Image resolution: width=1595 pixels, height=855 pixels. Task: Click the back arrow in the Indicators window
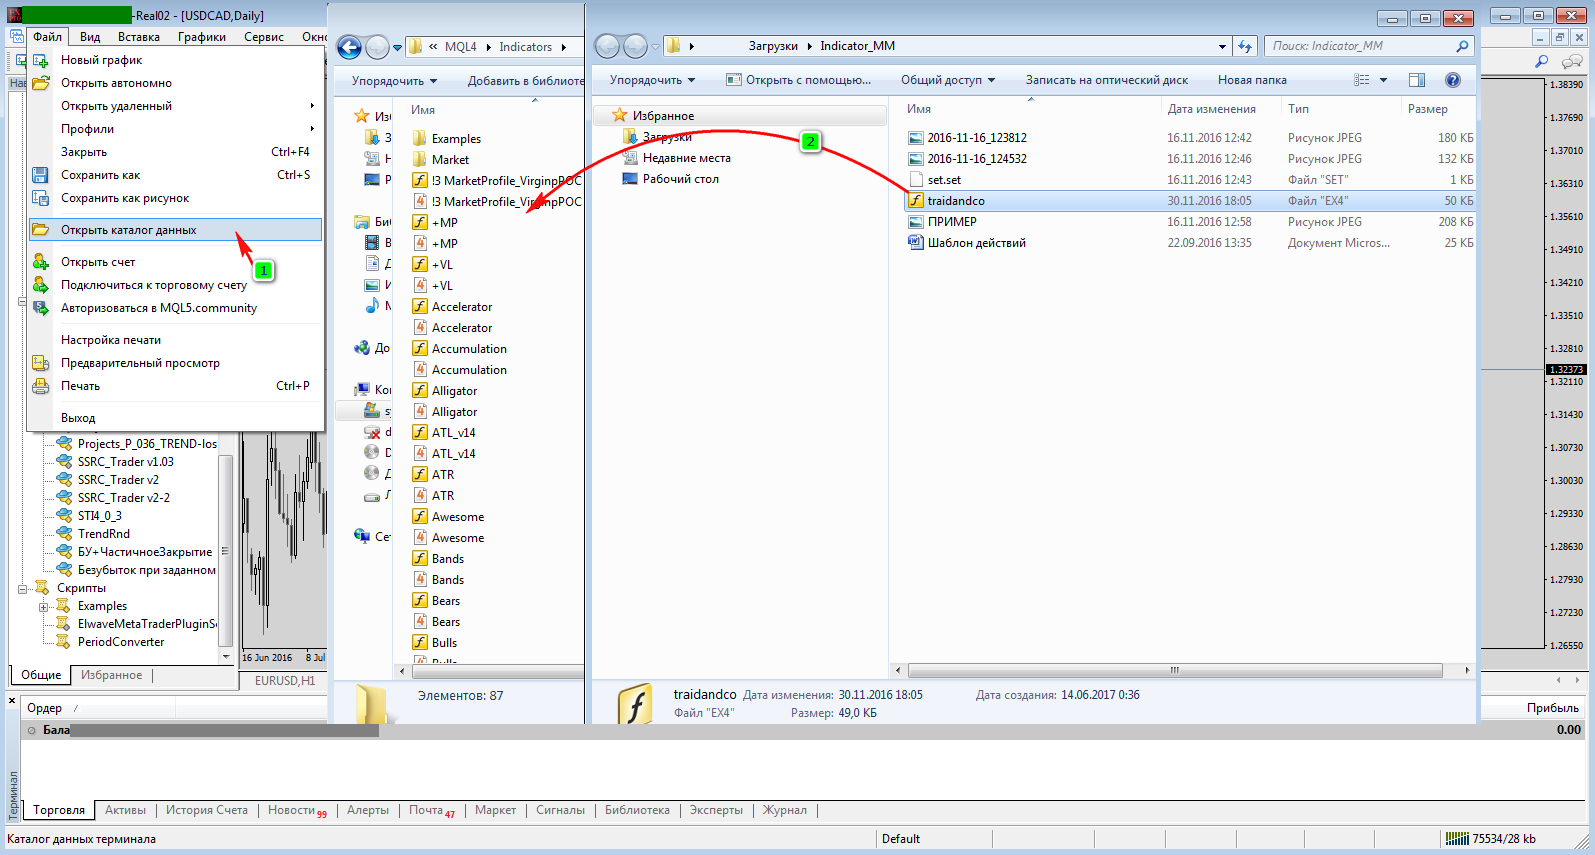click(x=349, y=47)
